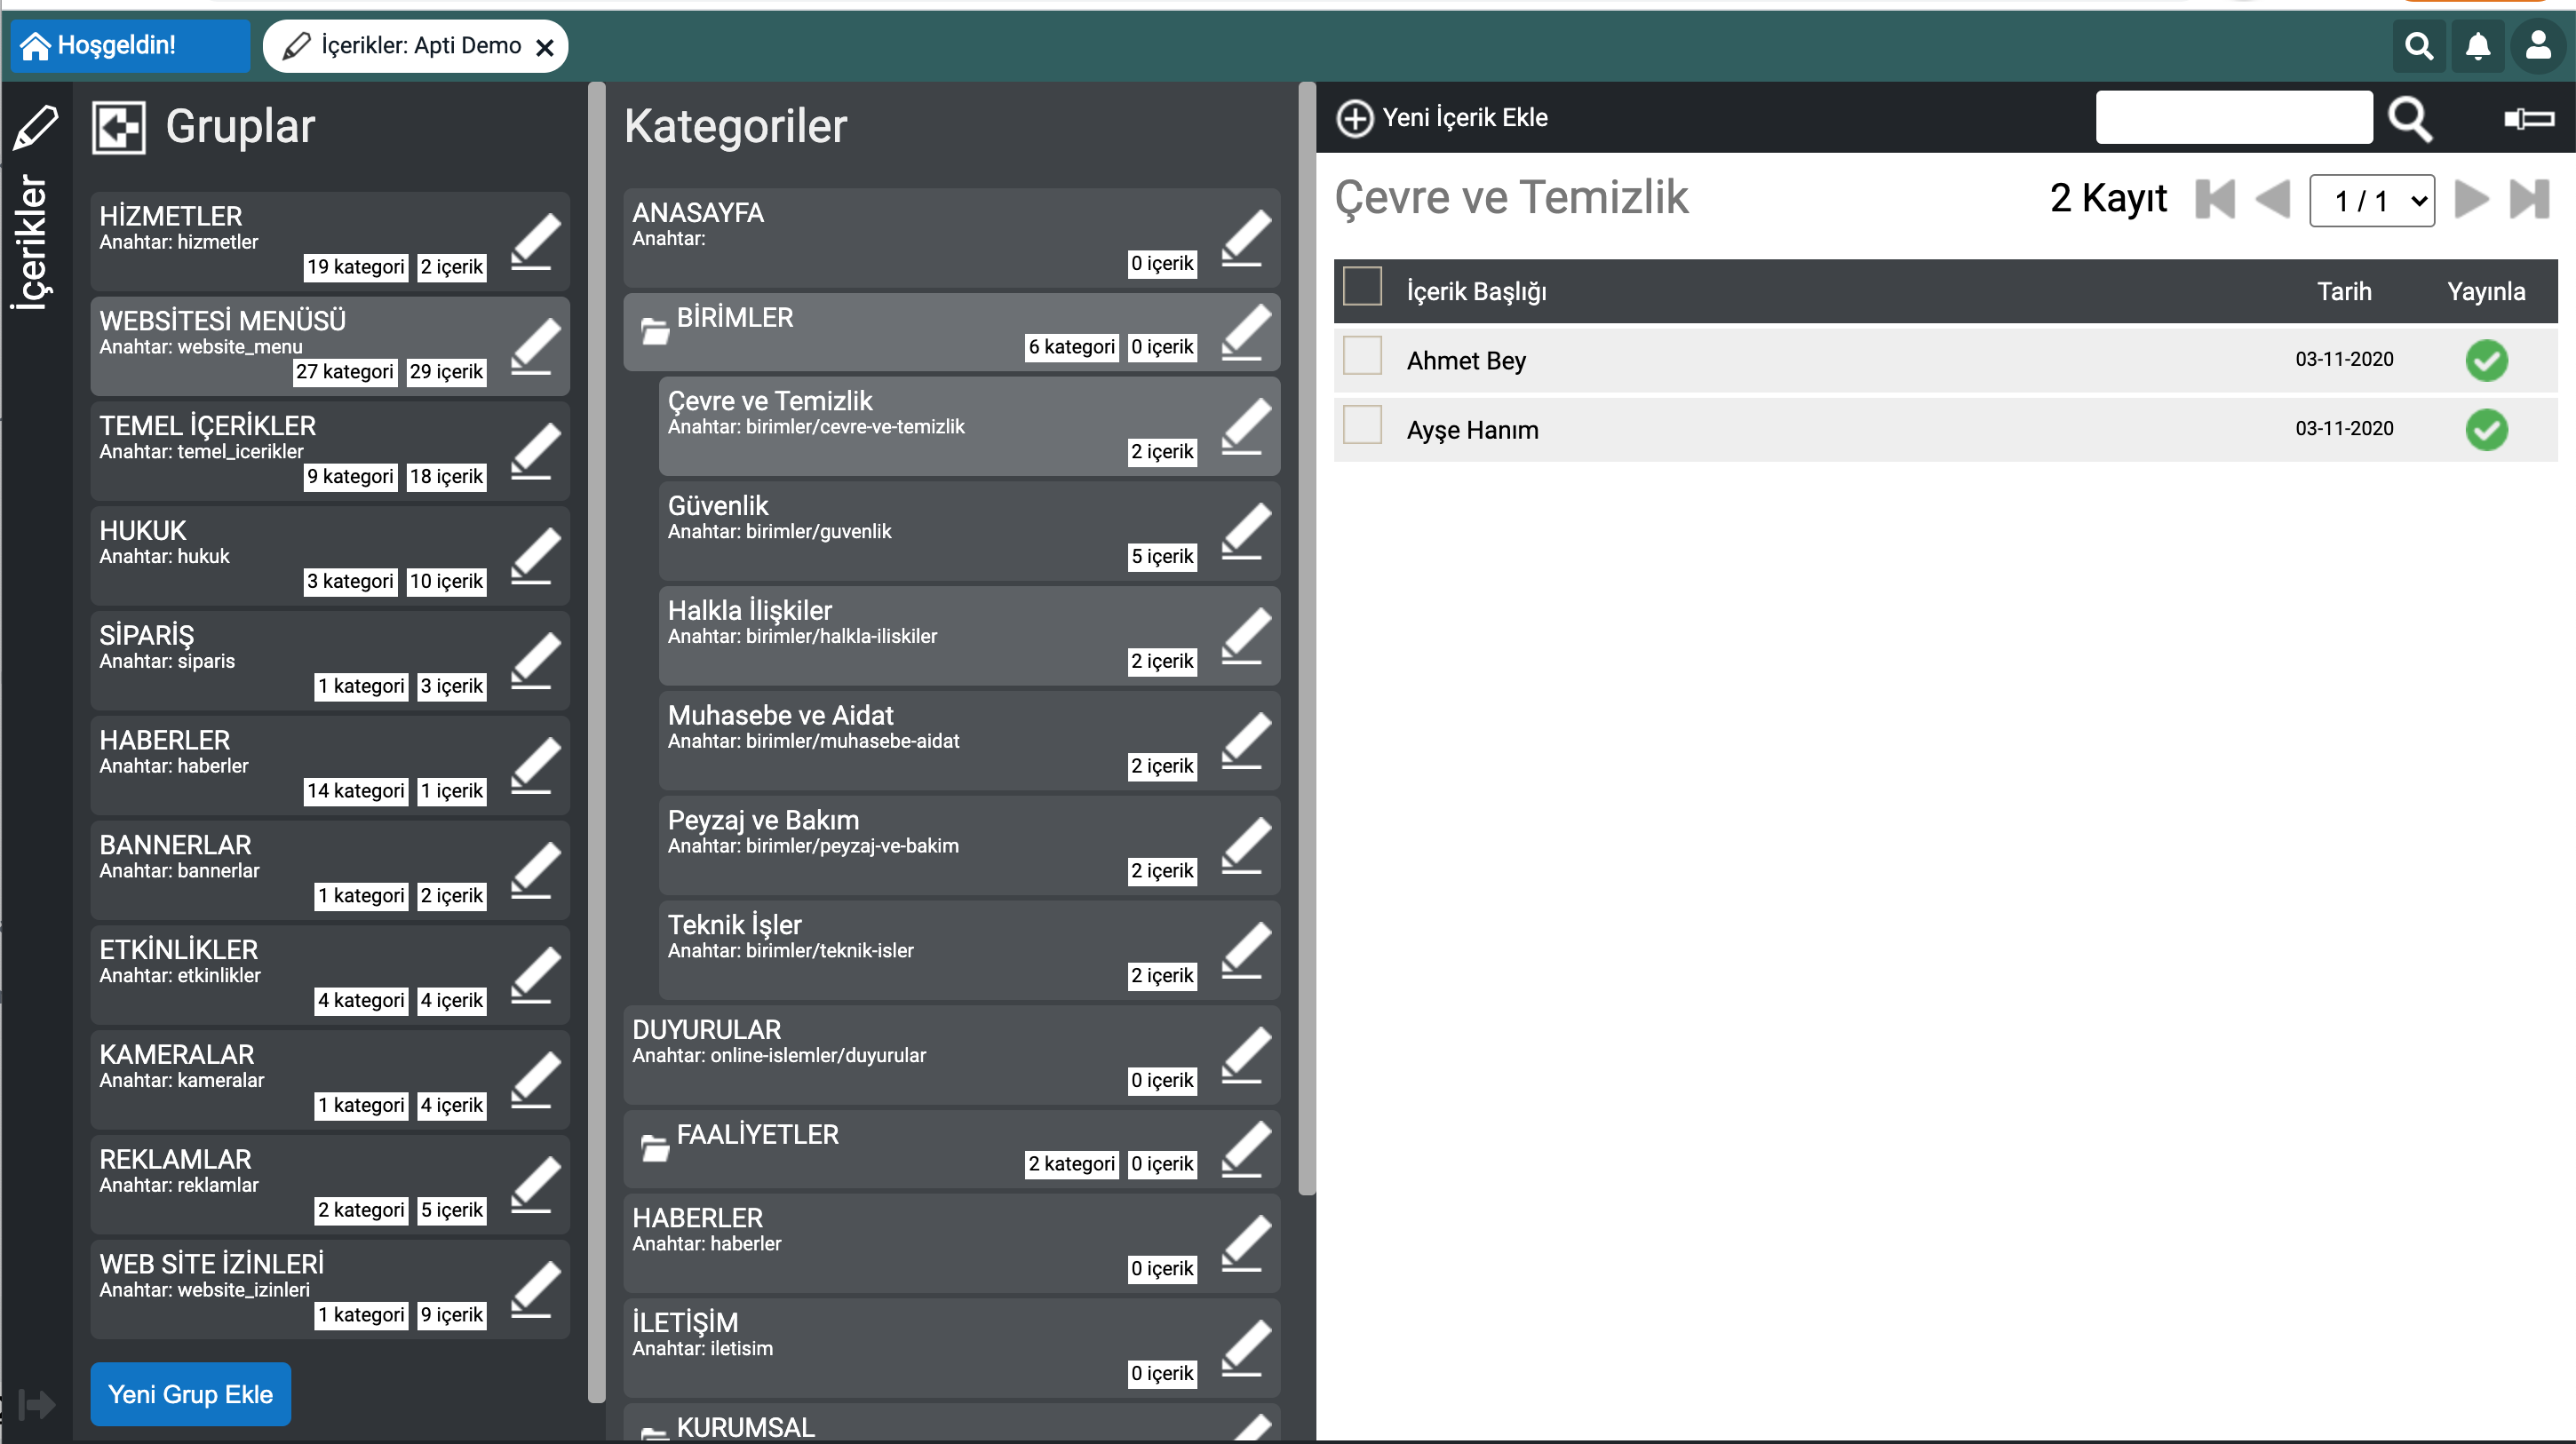The height and width of the screenshot is (1444, 2576).
Task: Click the 6 kategori badge in BİRİMLER
Action: 1071,347
